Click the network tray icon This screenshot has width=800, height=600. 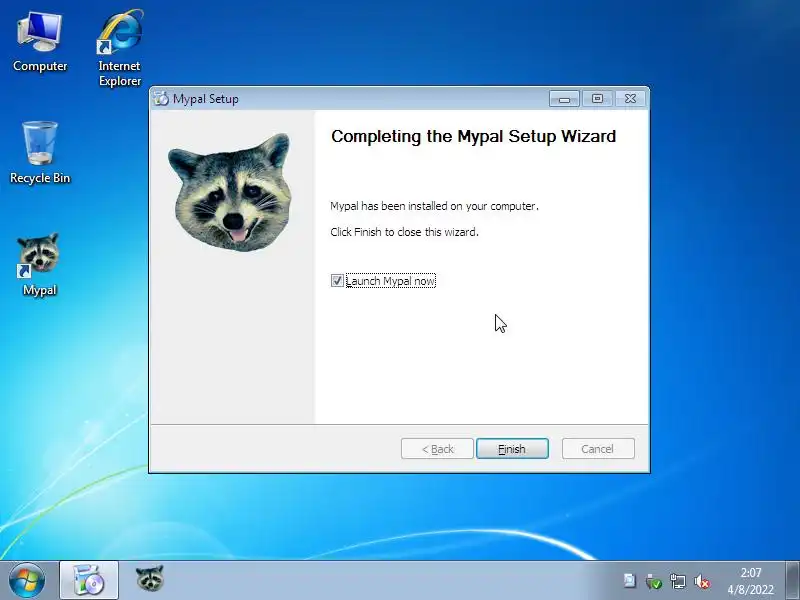tap(678, 581)
